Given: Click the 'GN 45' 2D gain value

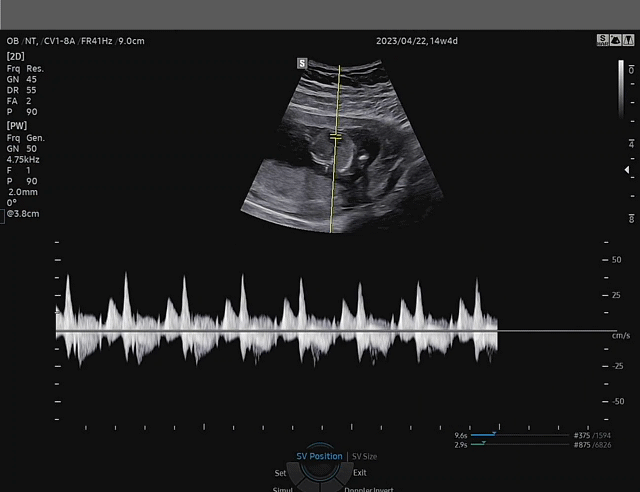Looking at the screenshot, I should (22, 79).
